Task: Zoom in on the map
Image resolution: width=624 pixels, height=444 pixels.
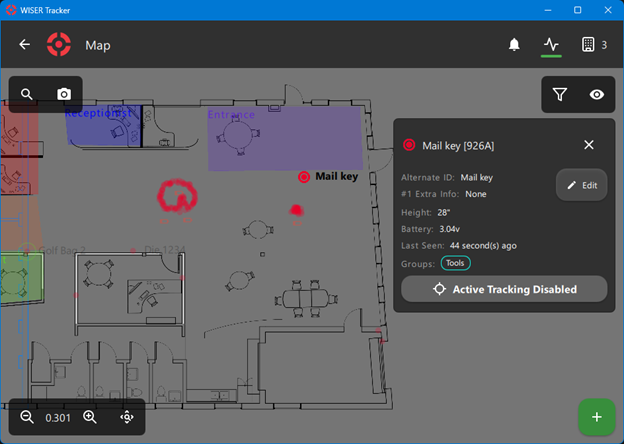Action: pyautogui.click(x=90, y=417)
